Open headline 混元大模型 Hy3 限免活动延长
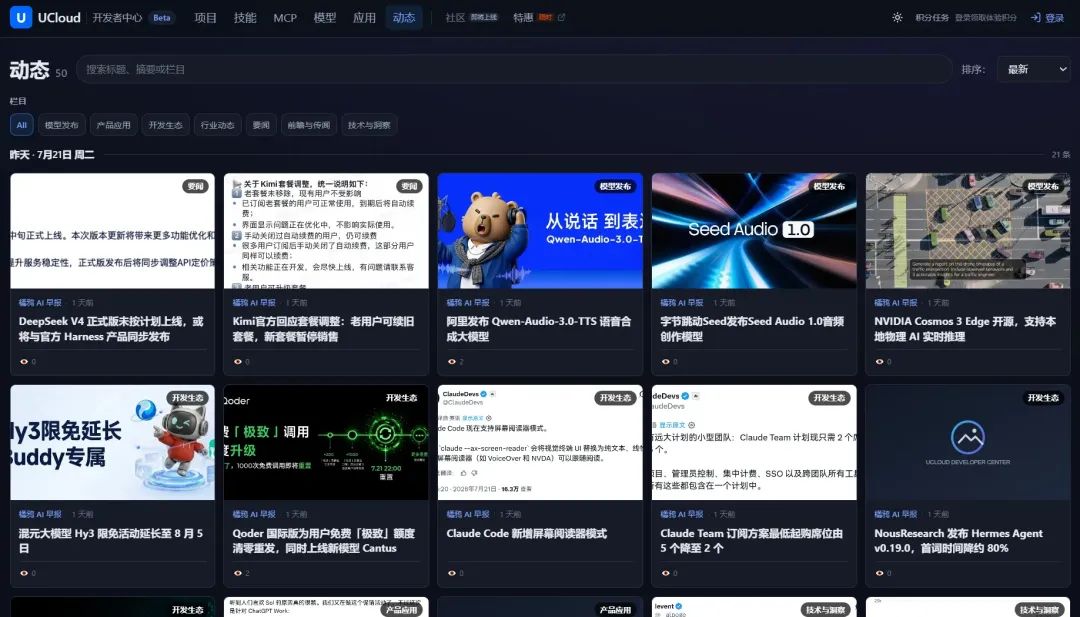Viewport: 1080px width, 617px height. (111, 541)
